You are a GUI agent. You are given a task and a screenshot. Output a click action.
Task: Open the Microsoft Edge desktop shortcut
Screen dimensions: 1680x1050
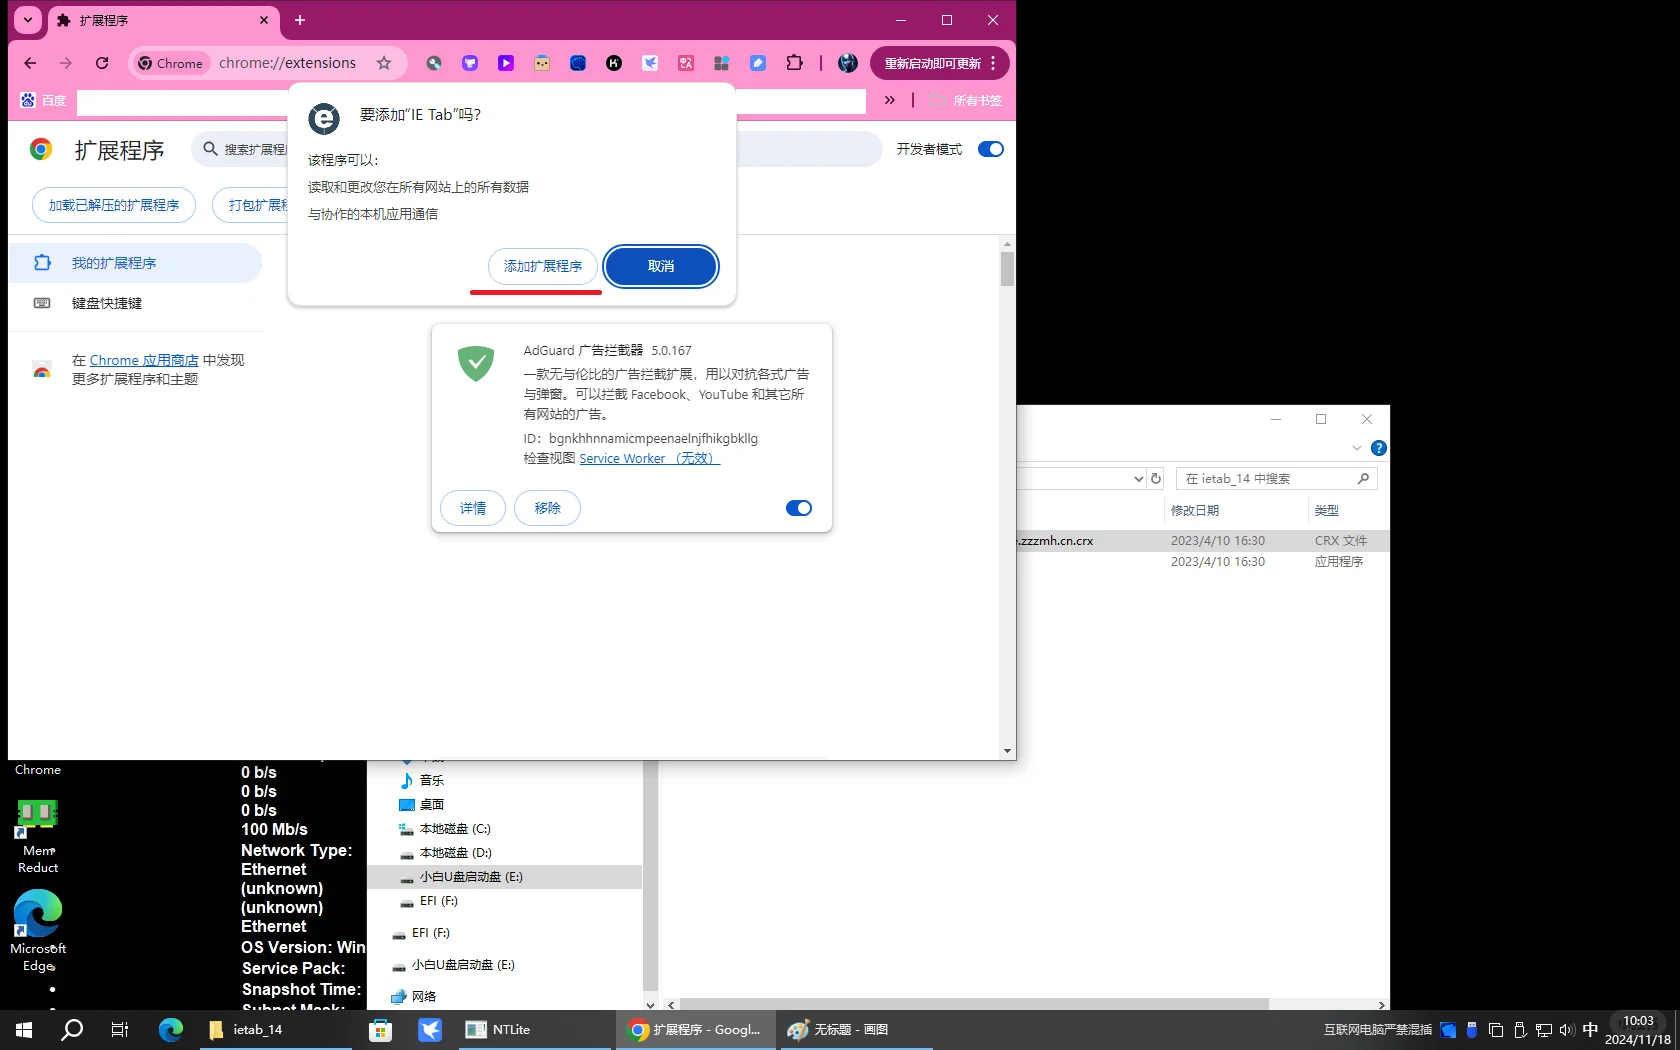pos(38,930)
